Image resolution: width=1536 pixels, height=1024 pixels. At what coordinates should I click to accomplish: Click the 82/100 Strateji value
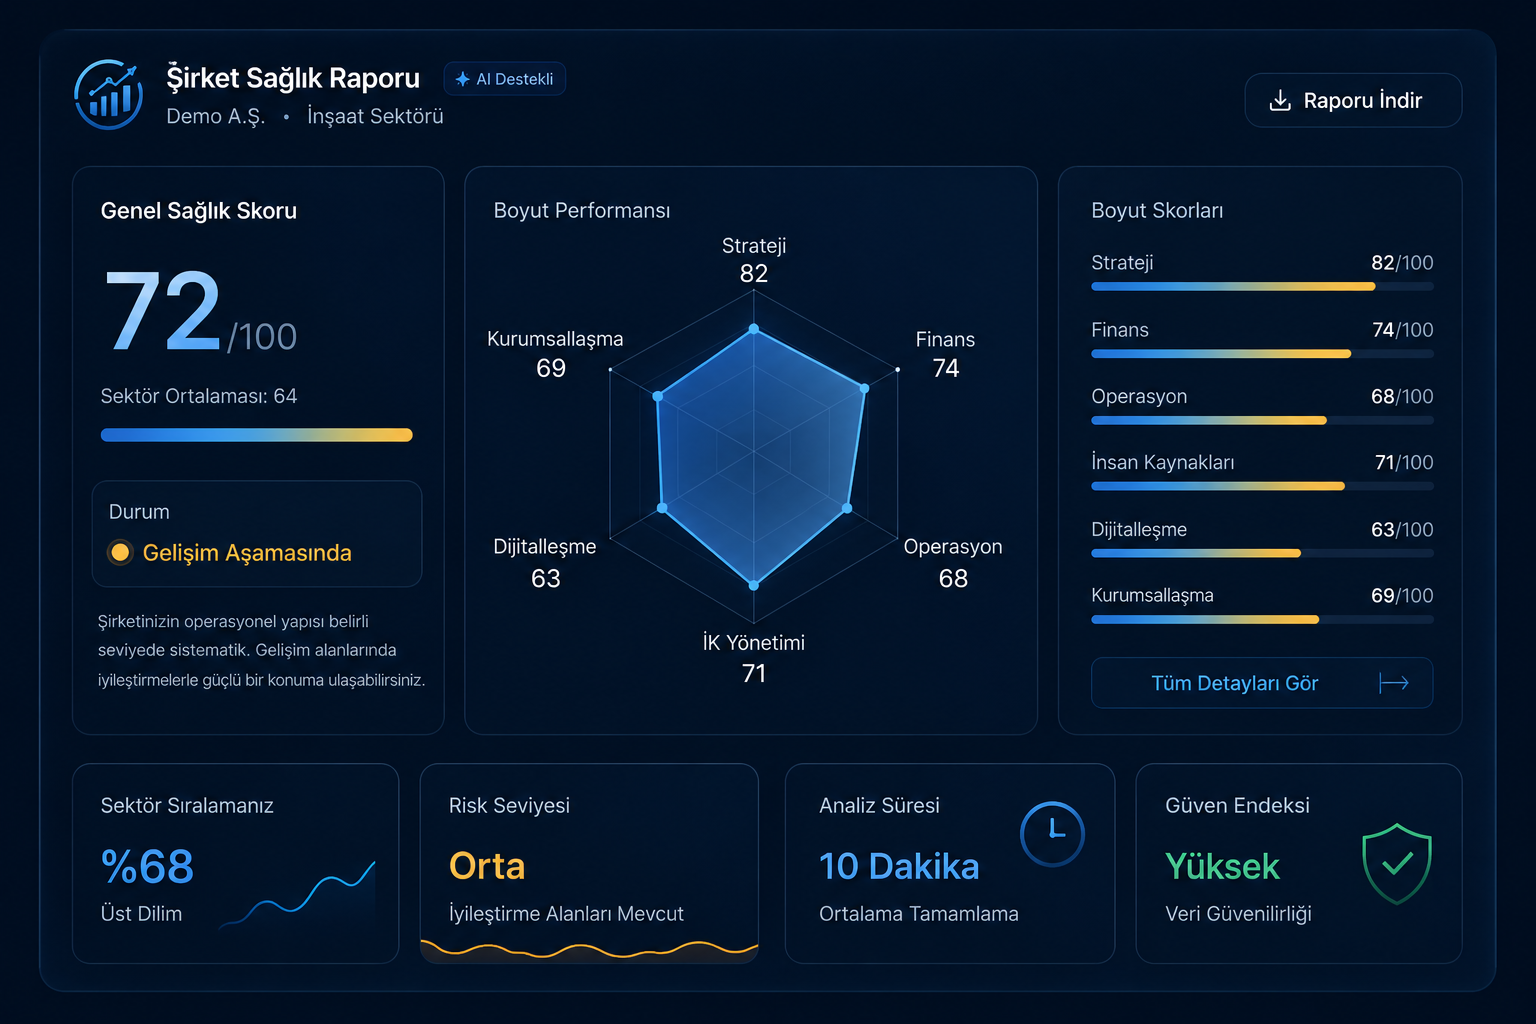point(1402,263)
